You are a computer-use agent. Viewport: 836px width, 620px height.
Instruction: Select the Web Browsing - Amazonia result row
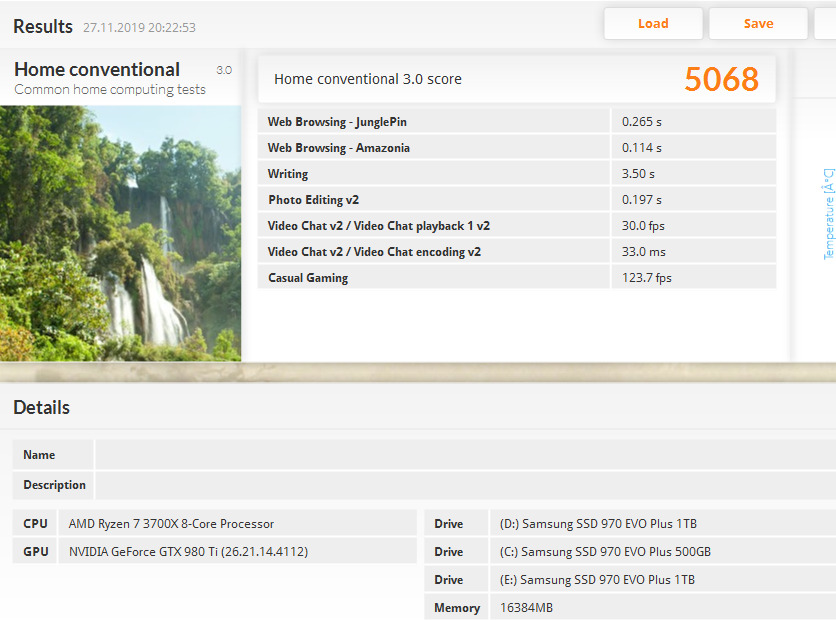tap(516, 148)
